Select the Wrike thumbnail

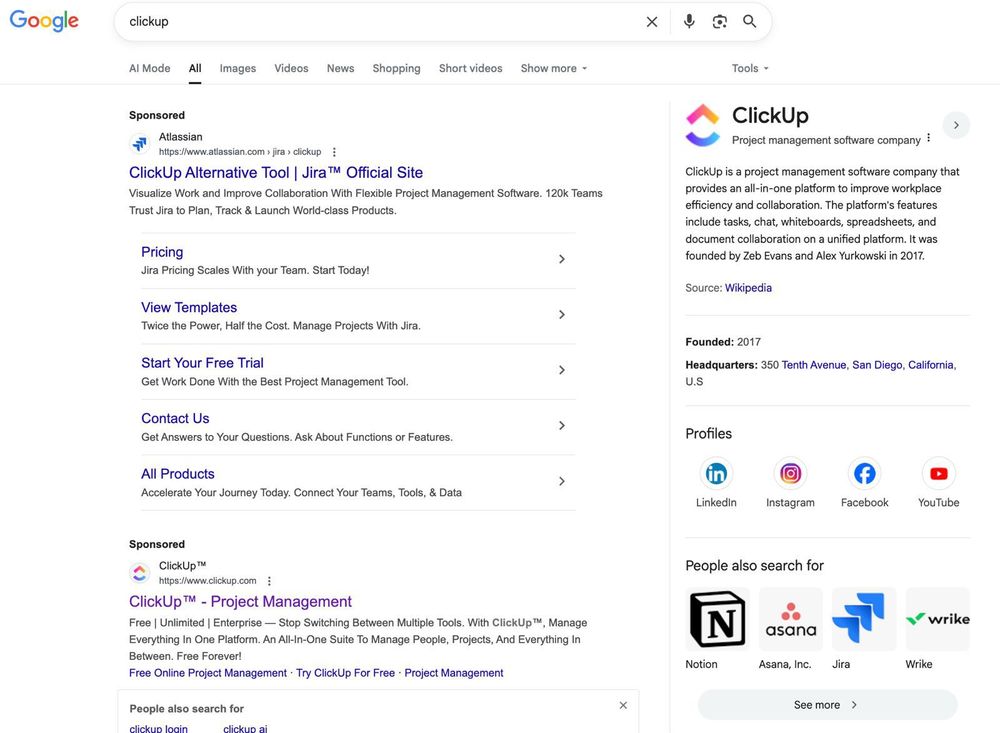[938, 619]
